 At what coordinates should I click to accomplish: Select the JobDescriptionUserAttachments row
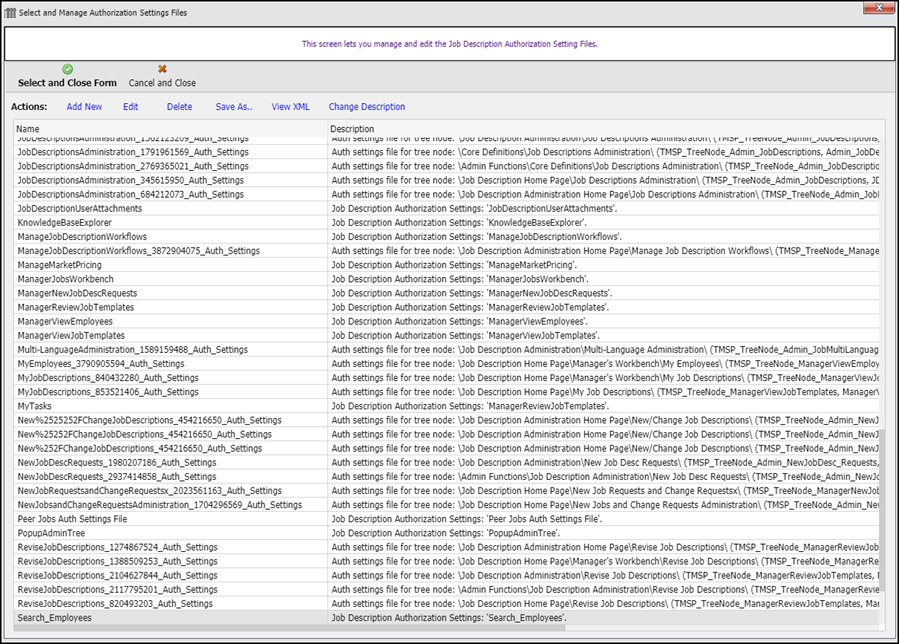(x=447, y=208)
